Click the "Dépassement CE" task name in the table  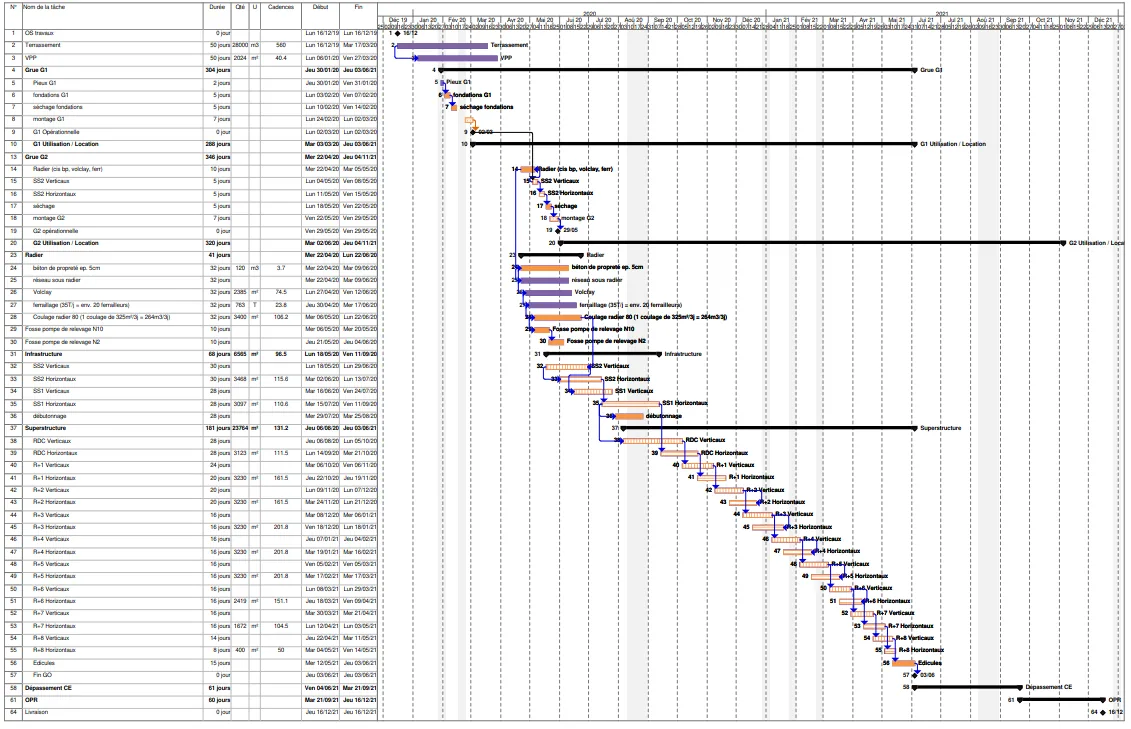[48, 688]
